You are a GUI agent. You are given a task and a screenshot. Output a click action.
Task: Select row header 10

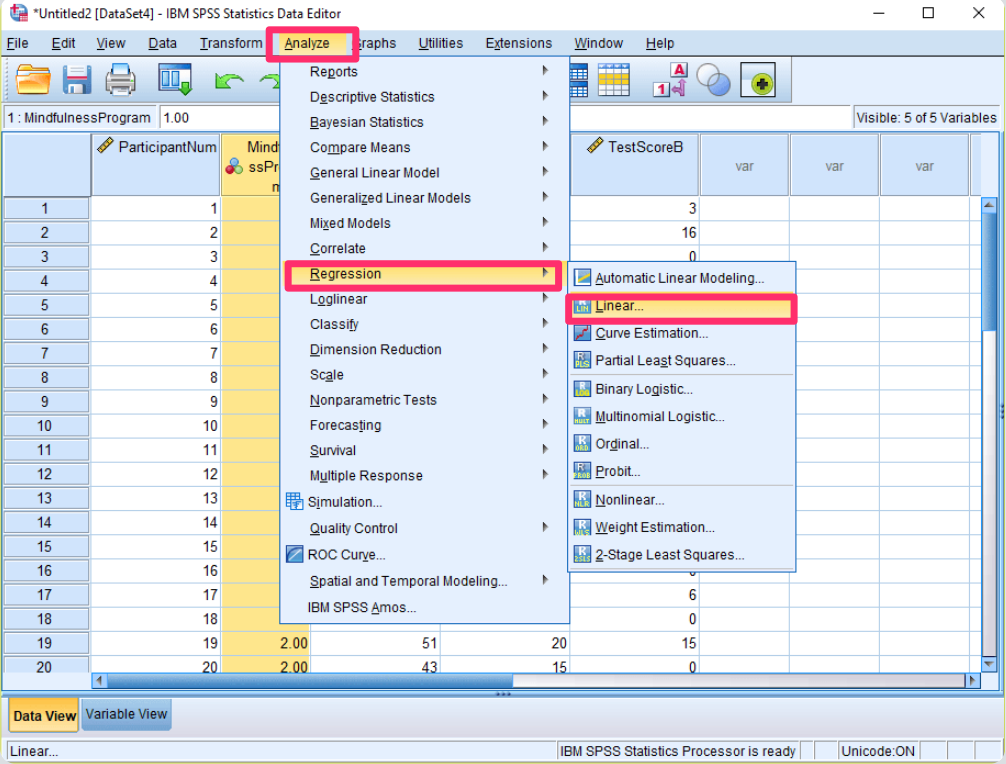pyautogui.click(x=45, y=426)
